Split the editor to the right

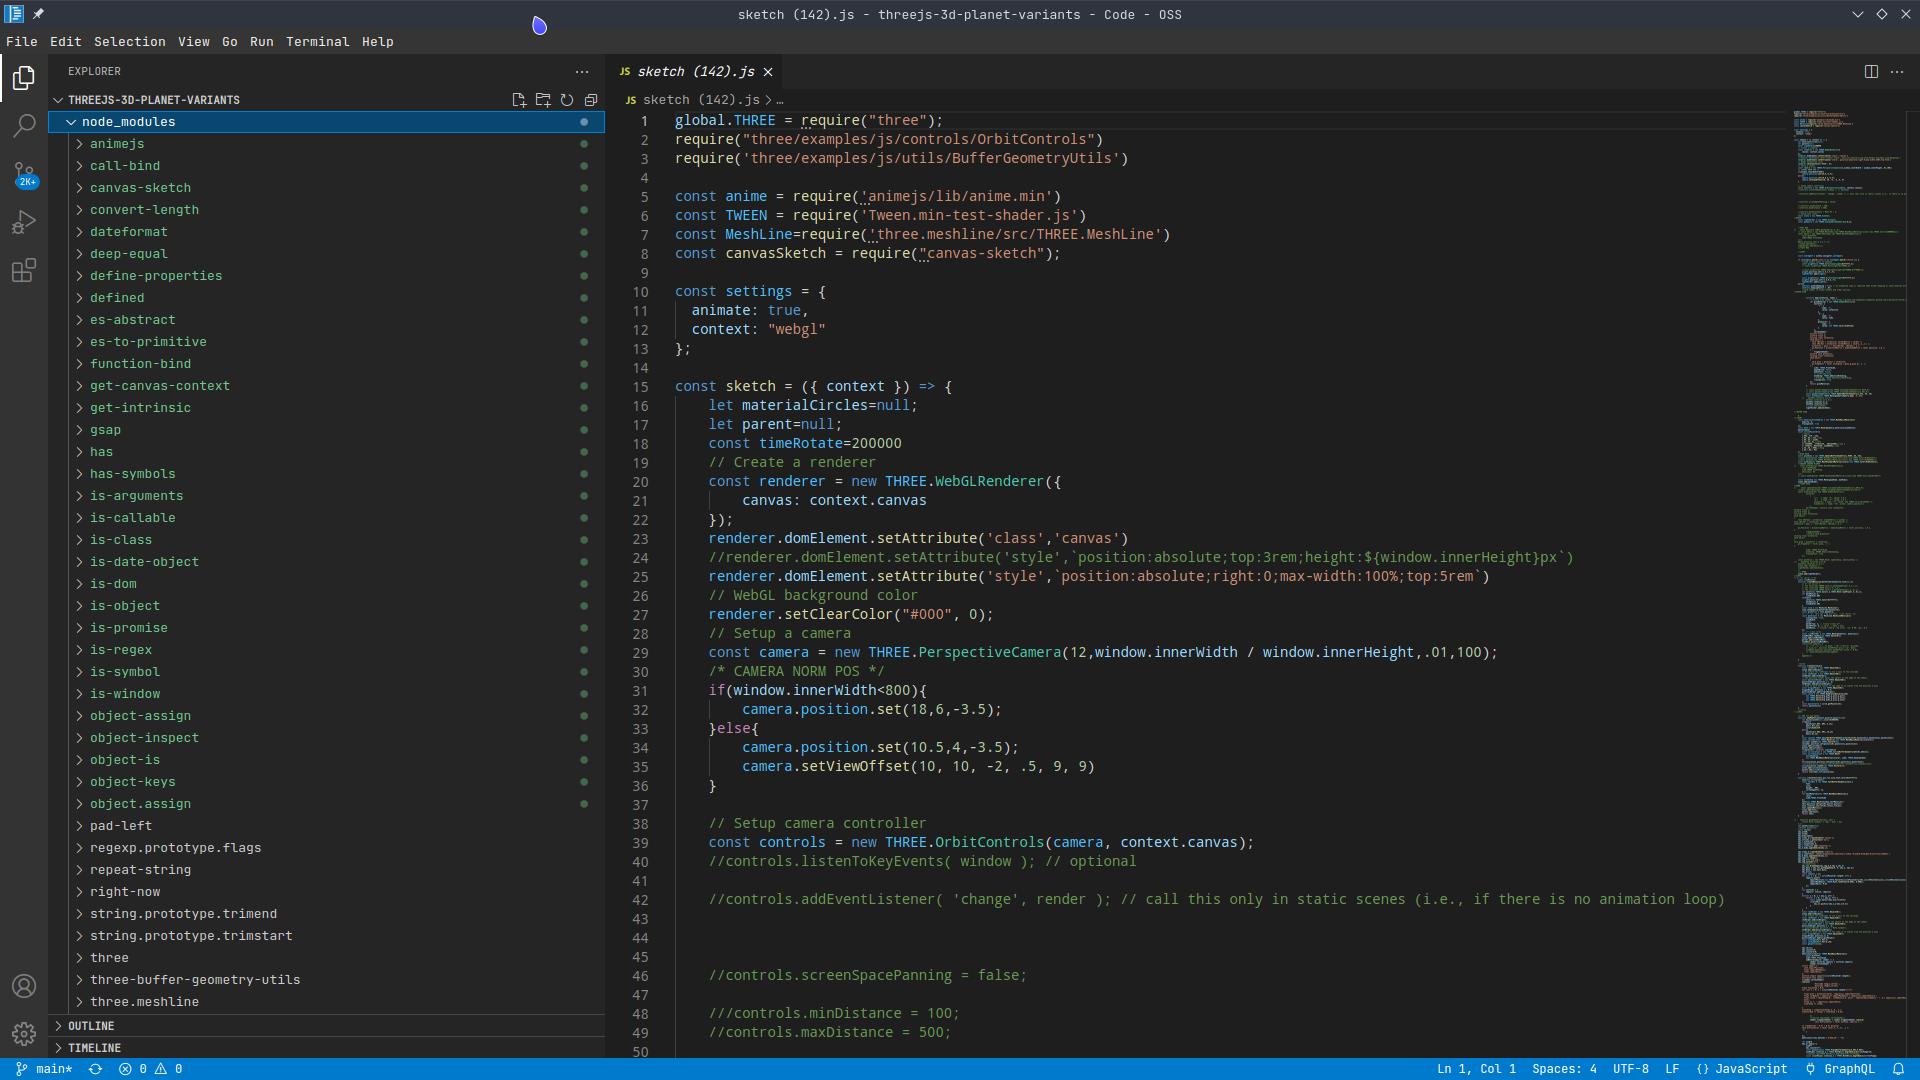click(x=1871, y=72)
